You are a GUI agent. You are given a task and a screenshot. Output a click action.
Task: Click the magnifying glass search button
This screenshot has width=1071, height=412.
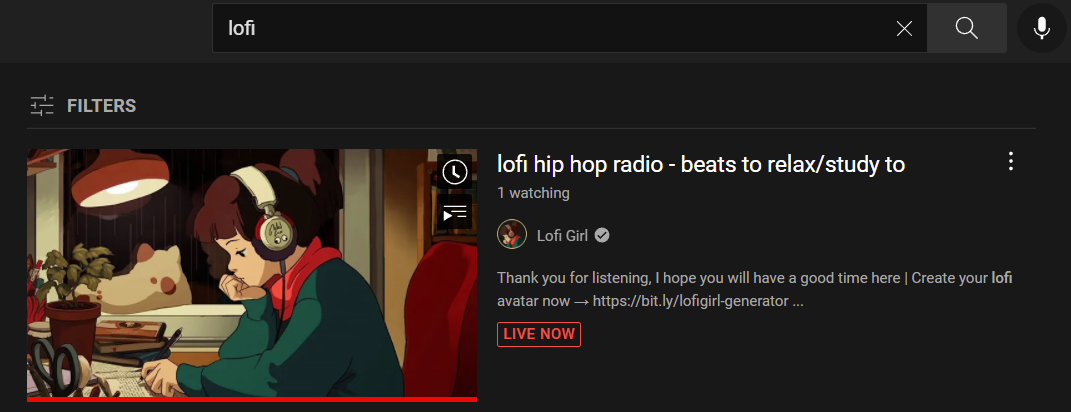click(966, 28)
